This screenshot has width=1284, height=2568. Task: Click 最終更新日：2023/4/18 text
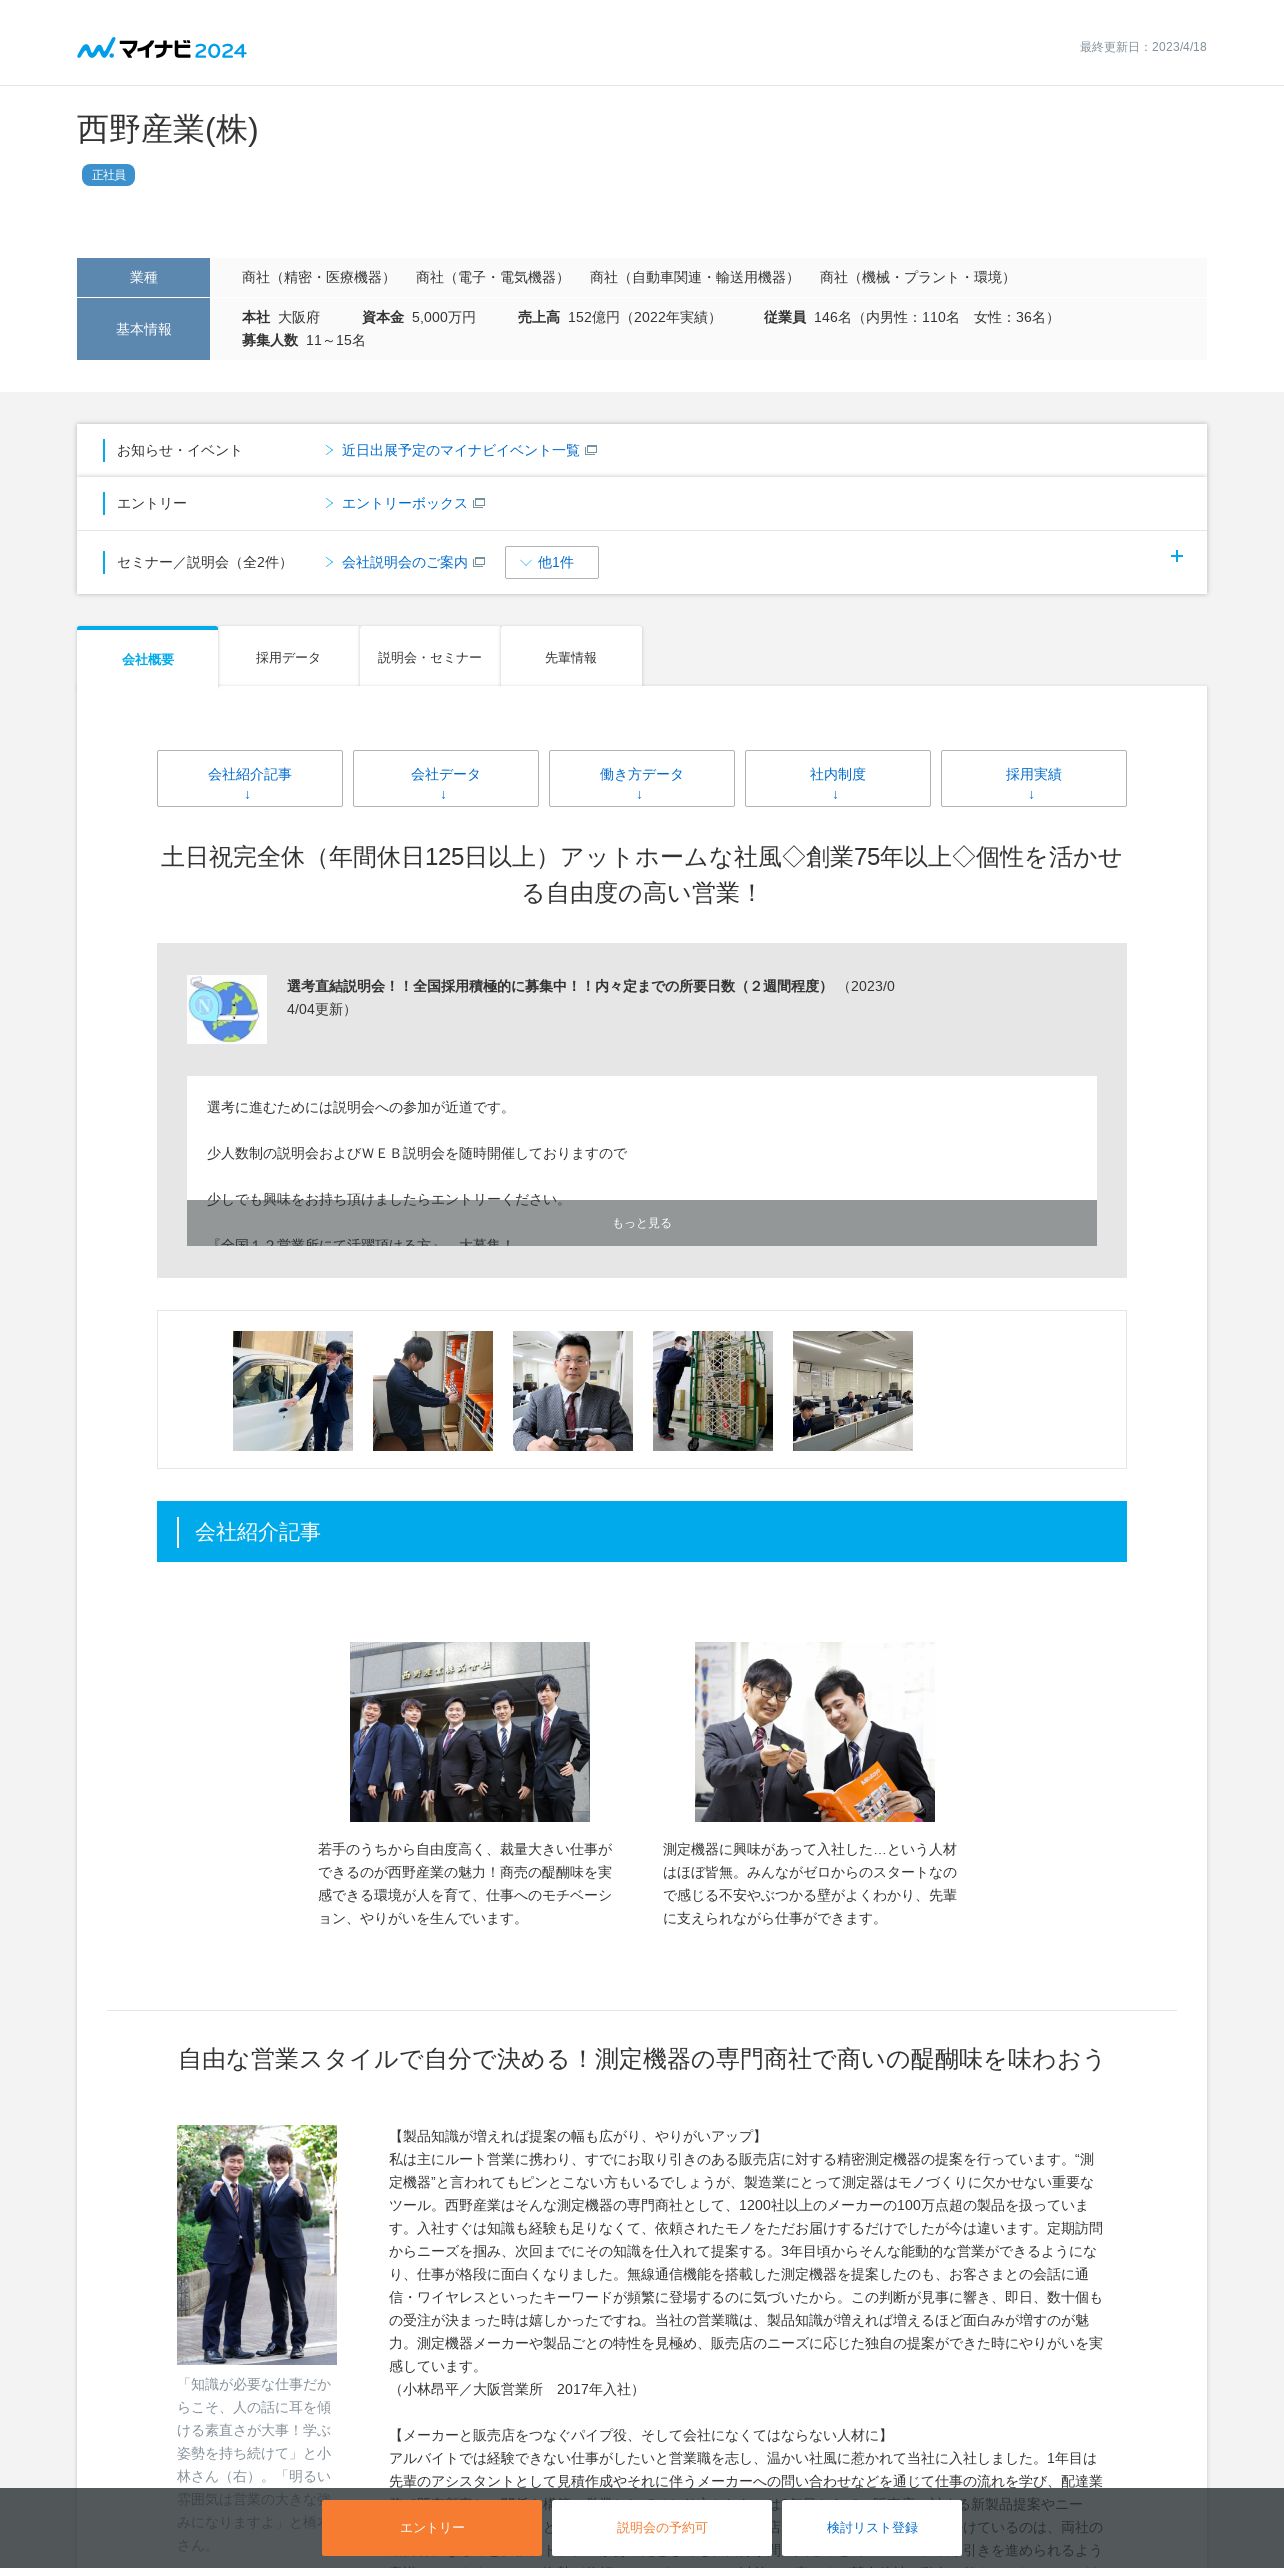[x=1143, y=47]
